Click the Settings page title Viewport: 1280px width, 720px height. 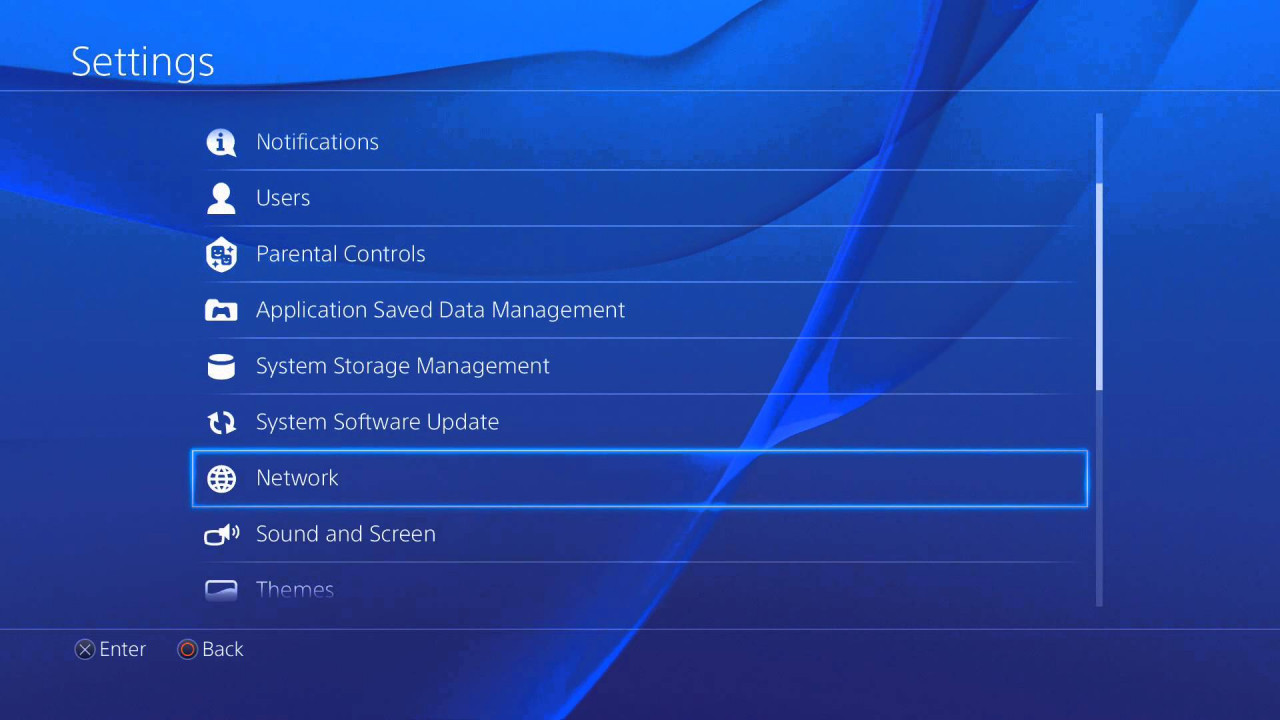(143, 62)
